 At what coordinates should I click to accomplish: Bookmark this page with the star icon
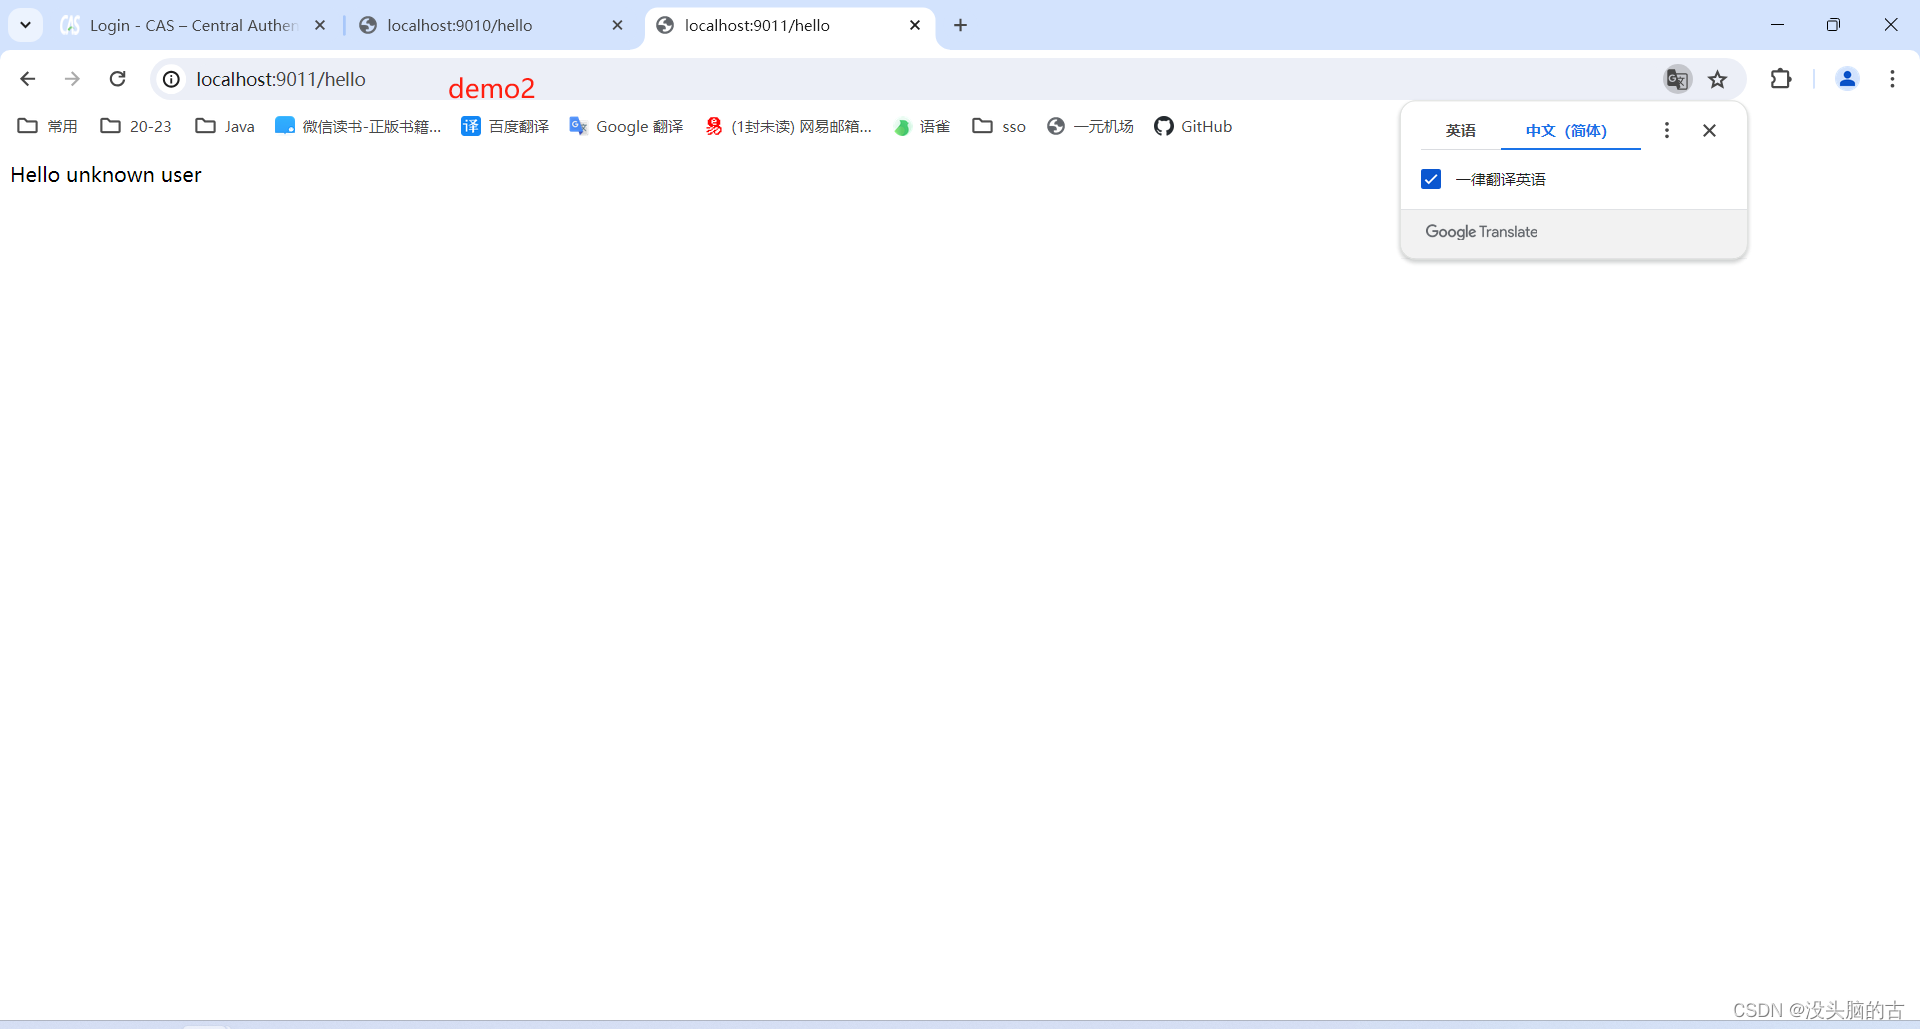[x=1718, y=79]
